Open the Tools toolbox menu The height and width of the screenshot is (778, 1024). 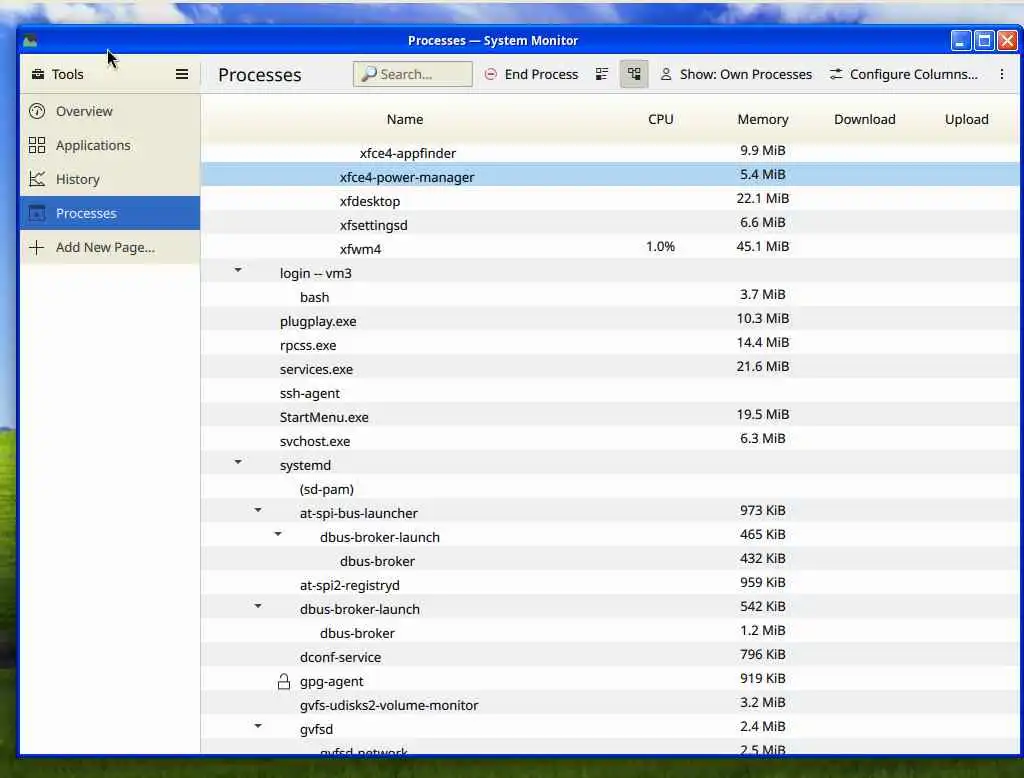click(57, 74)
